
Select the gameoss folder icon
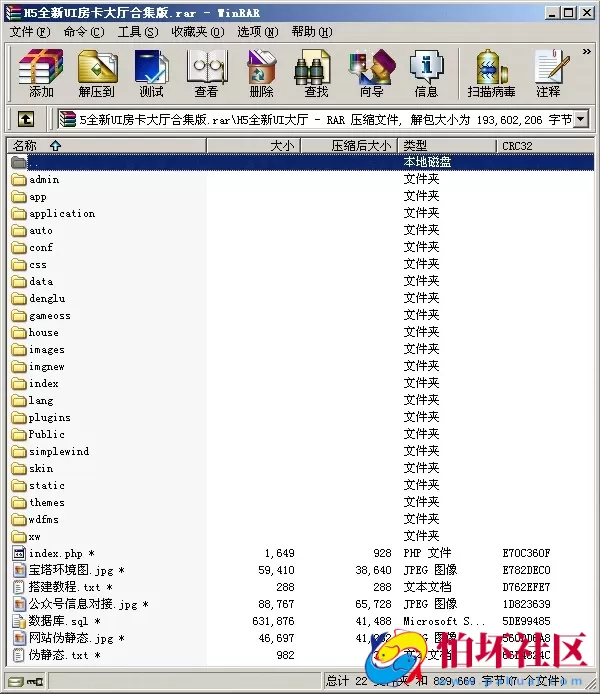pos(19,316)
